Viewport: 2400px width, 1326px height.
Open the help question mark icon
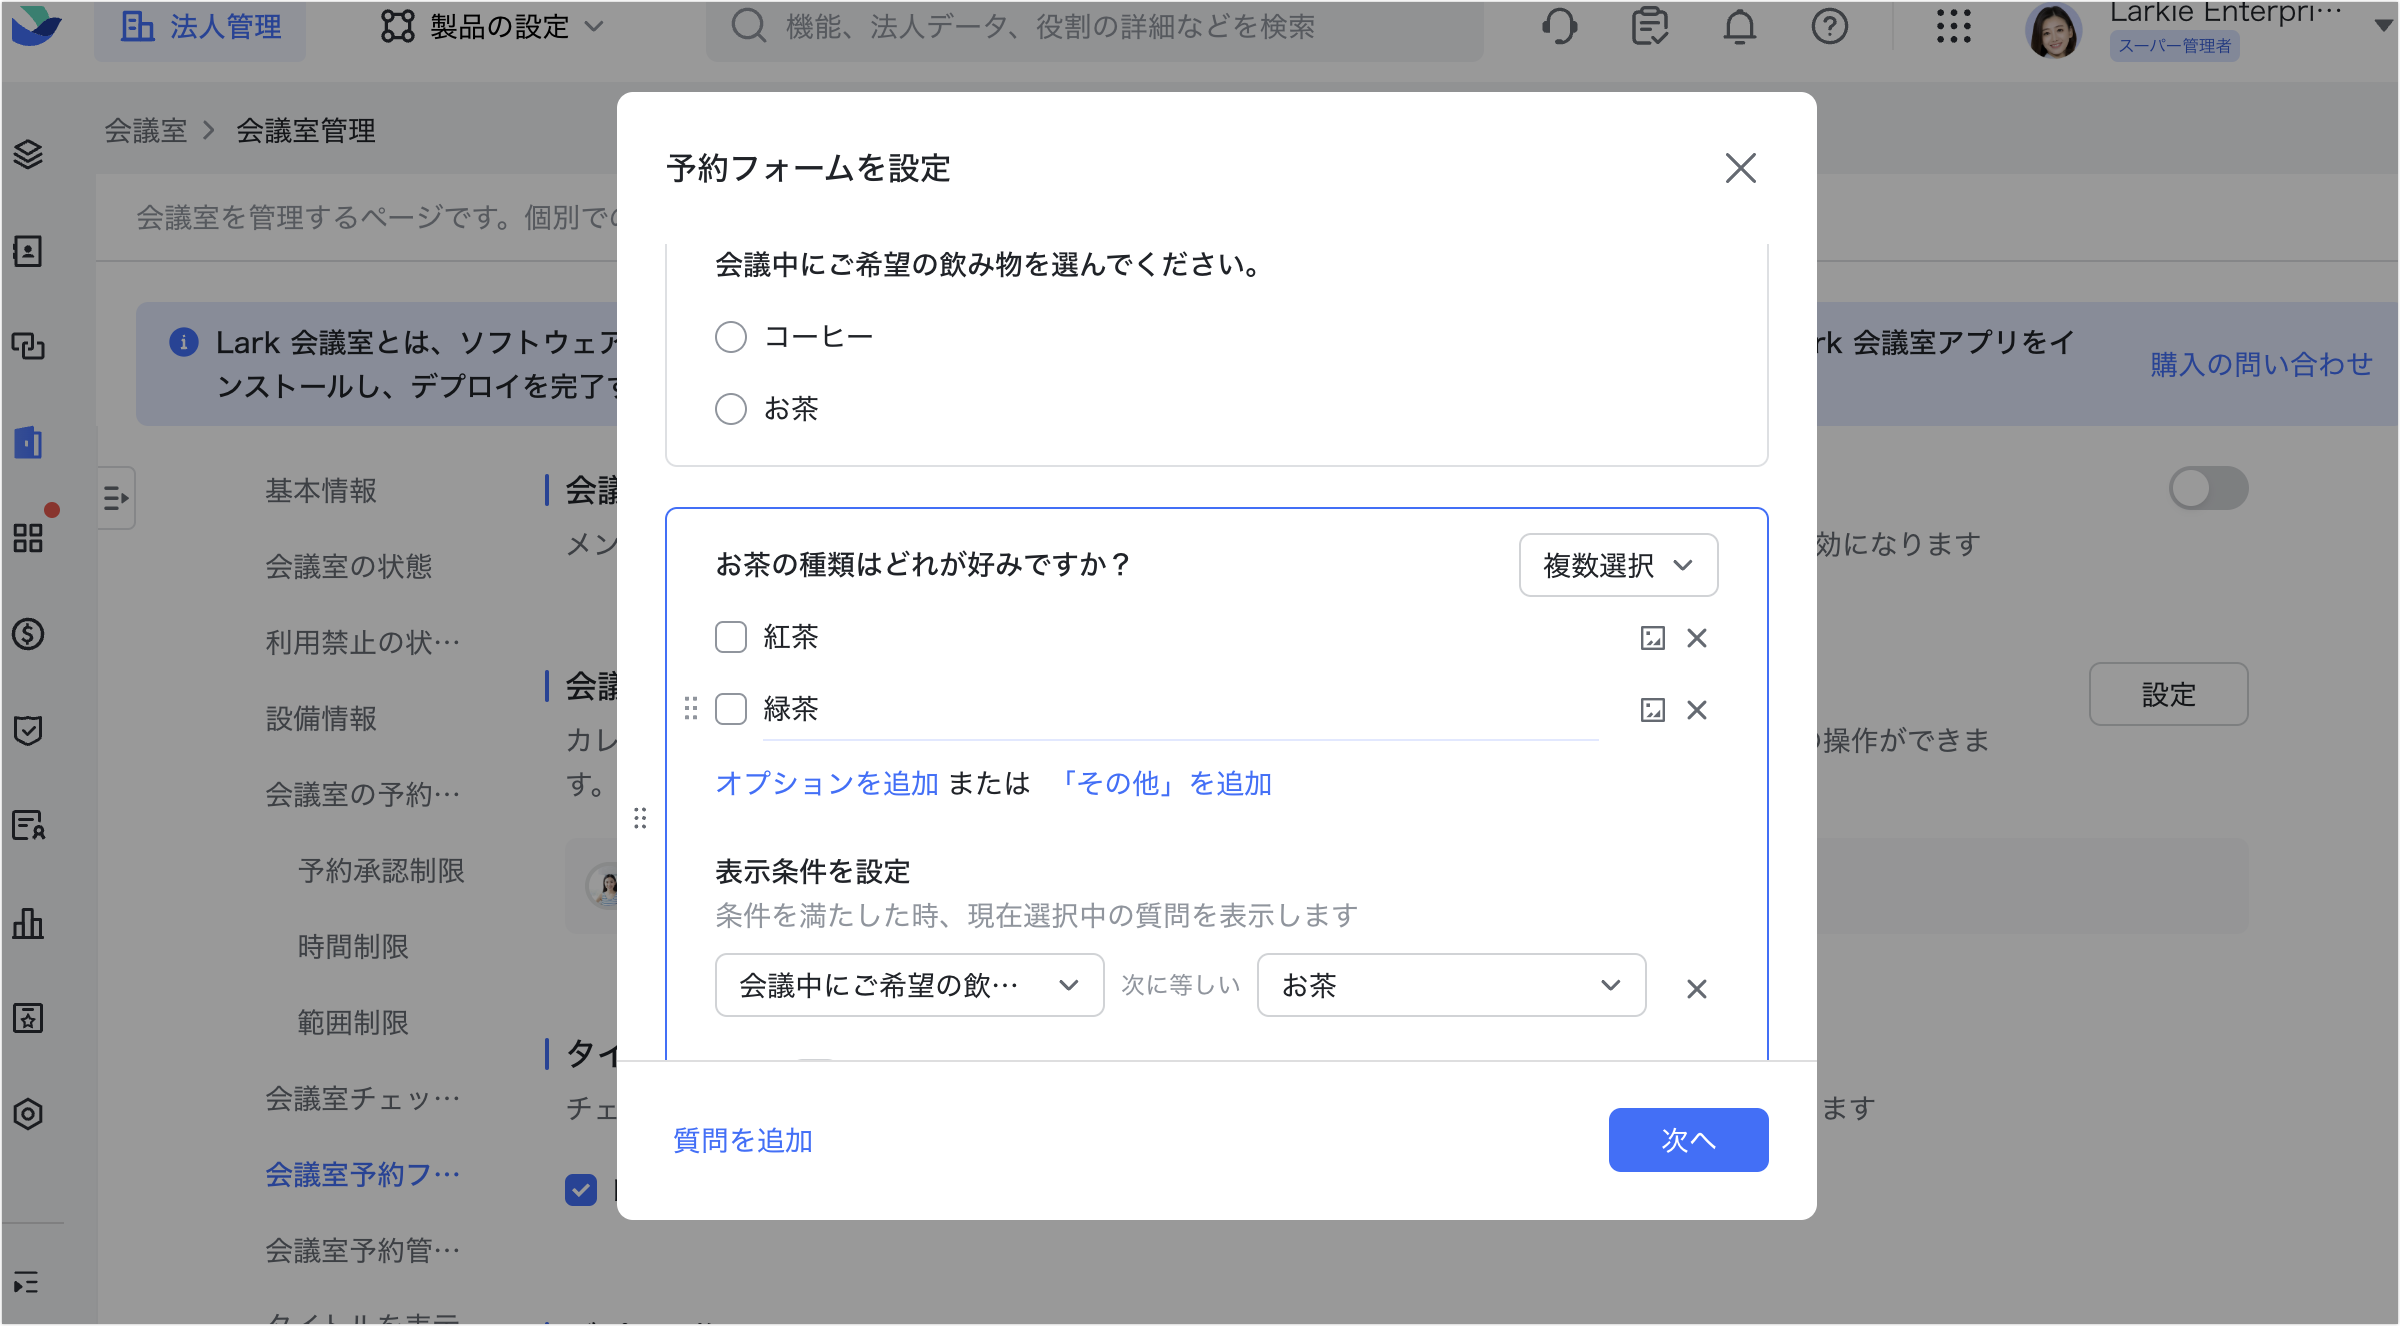point(1829,27)
